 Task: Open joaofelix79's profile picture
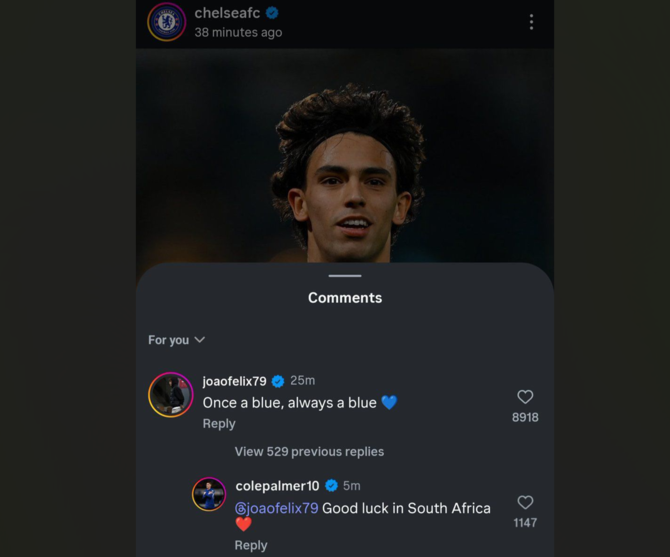tap(171, 395)
